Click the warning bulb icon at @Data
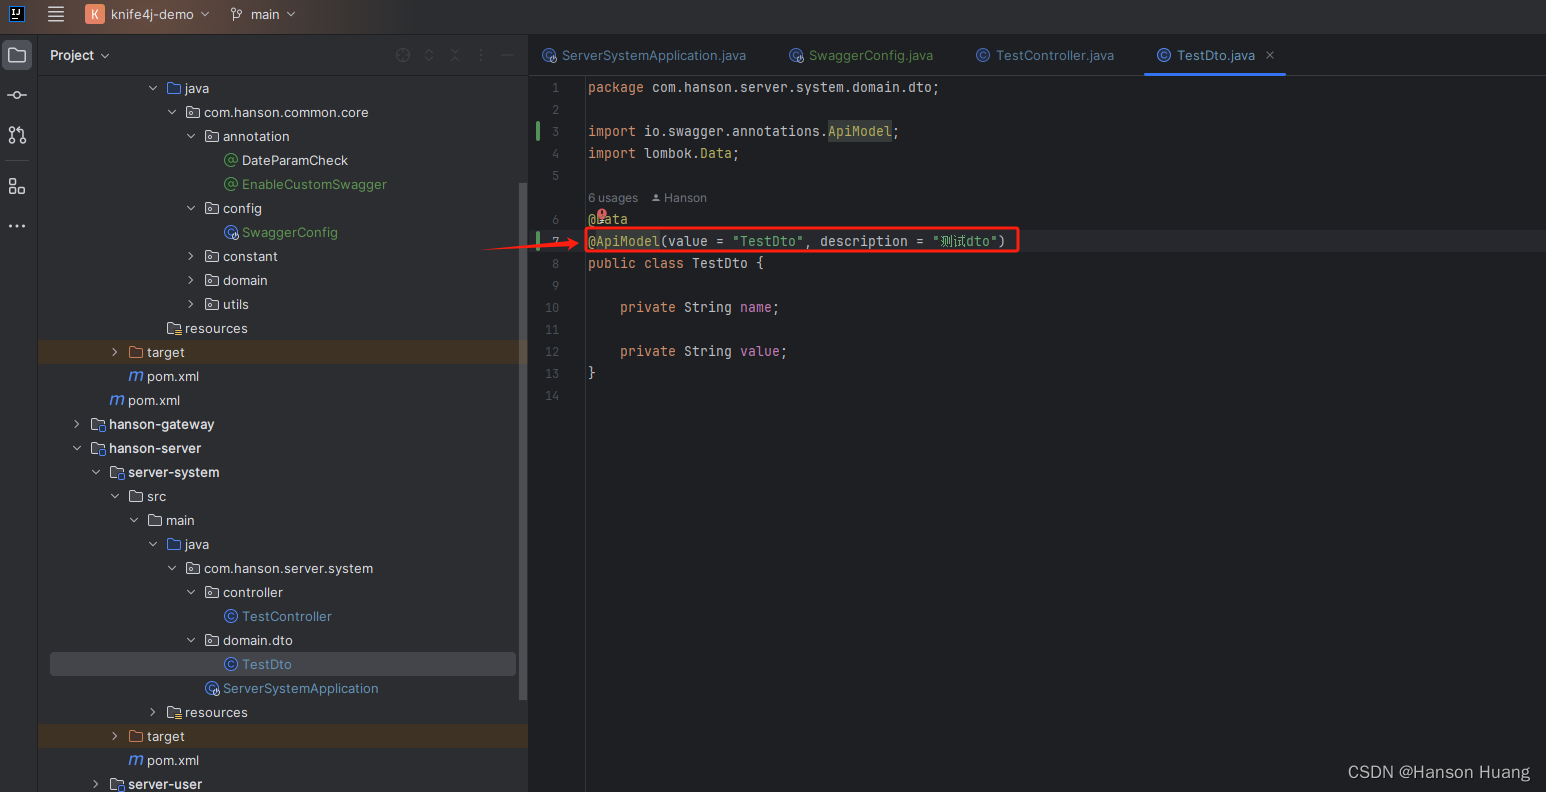 point(602,214)
